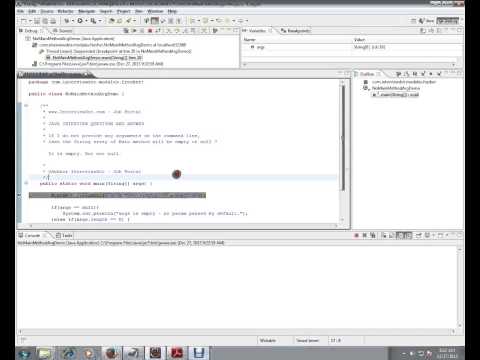The image size is (480, 360).
Task: Switch to the Java perspective button
Action: [x=427, y=21]
